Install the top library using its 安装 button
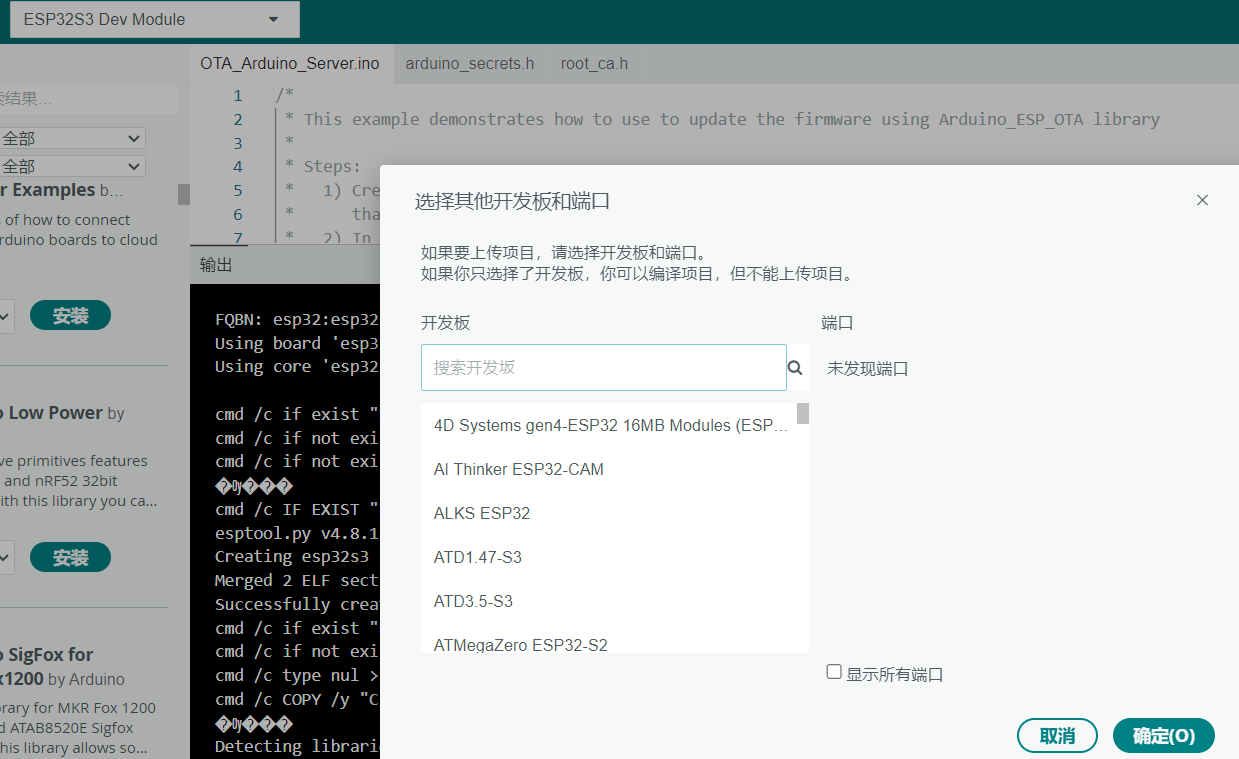1239x759 pixels. point(70,315)
